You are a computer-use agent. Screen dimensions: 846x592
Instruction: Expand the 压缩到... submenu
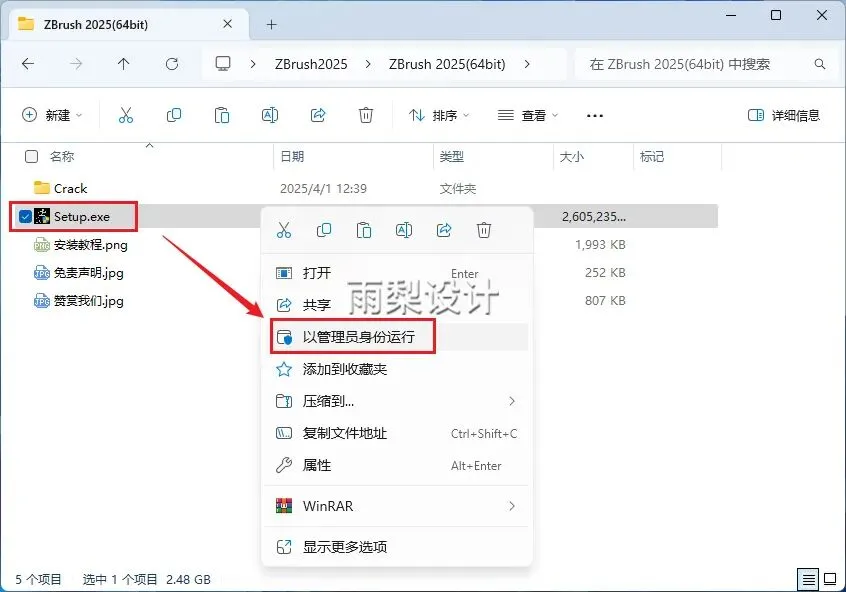tap(511, 401)
